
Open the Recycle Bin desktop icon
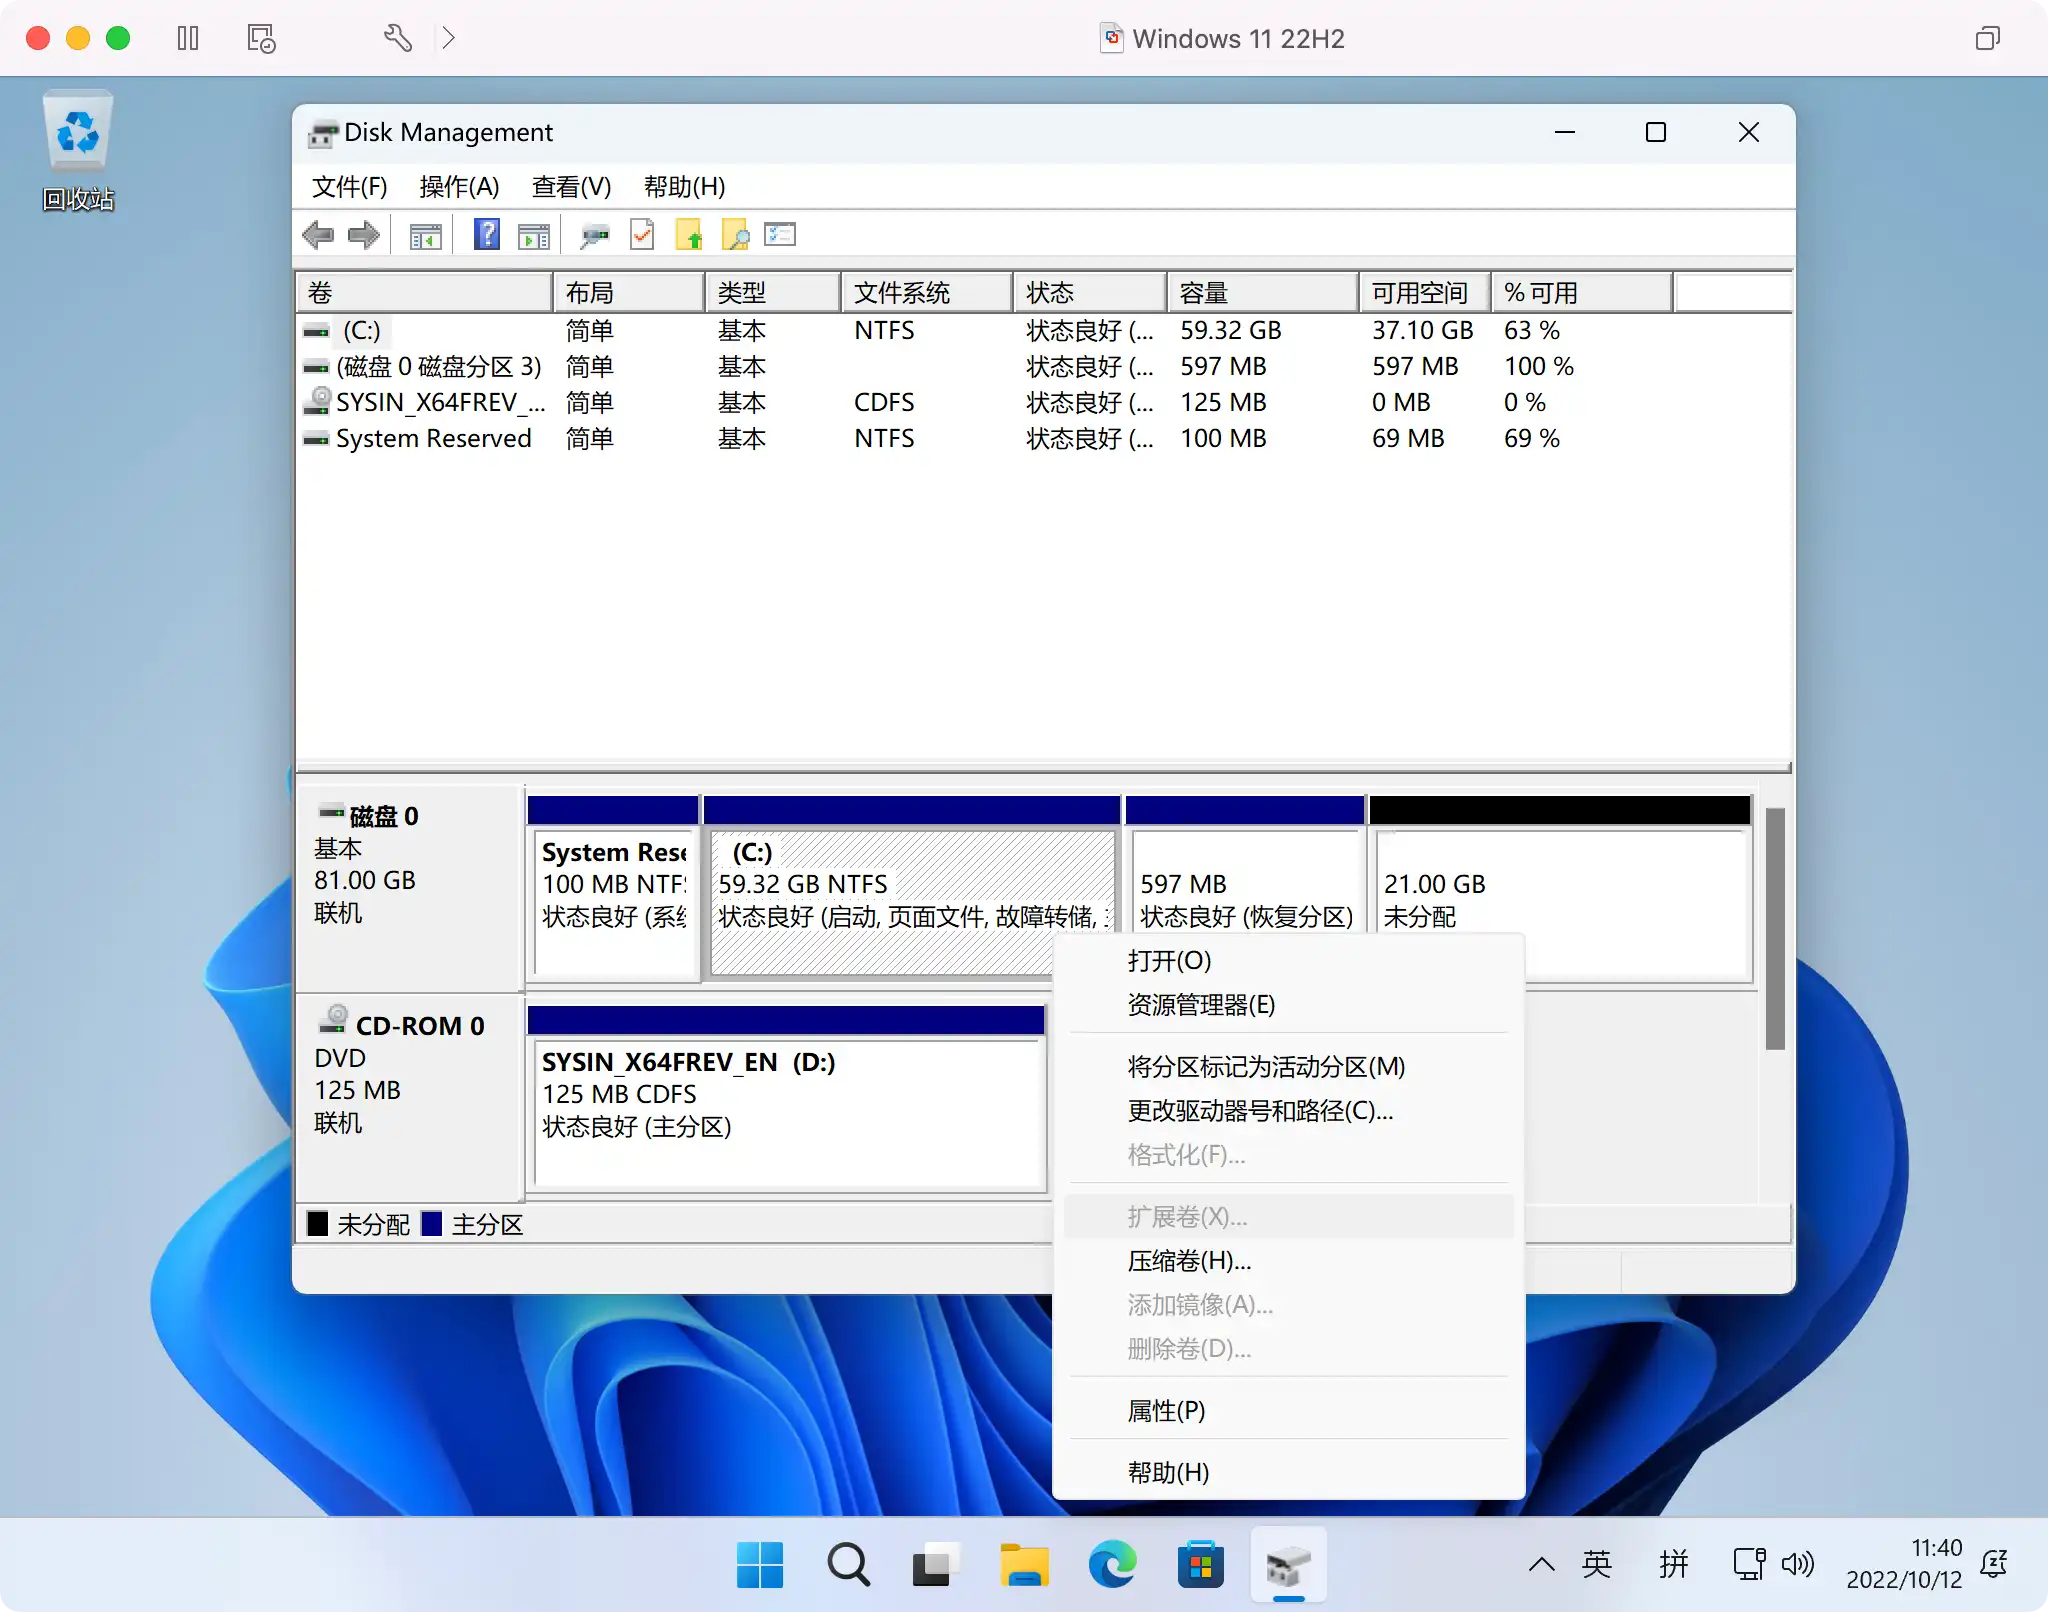click(x=78, y=152)
